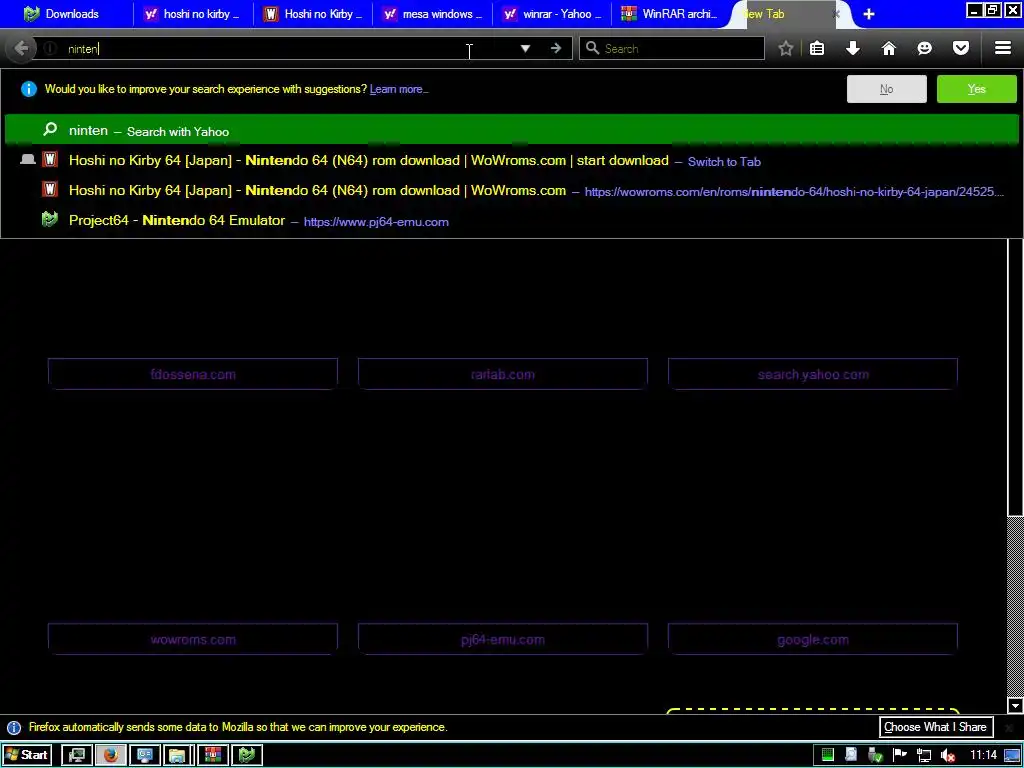
Task: Click the switch-to-tab icon beside first Kirby suggestion
Action: coord(27,159)
